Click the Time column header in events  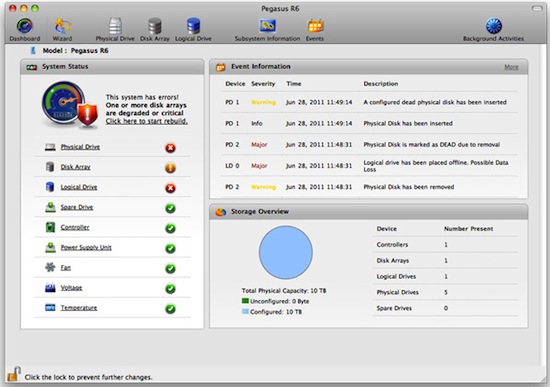294,84
